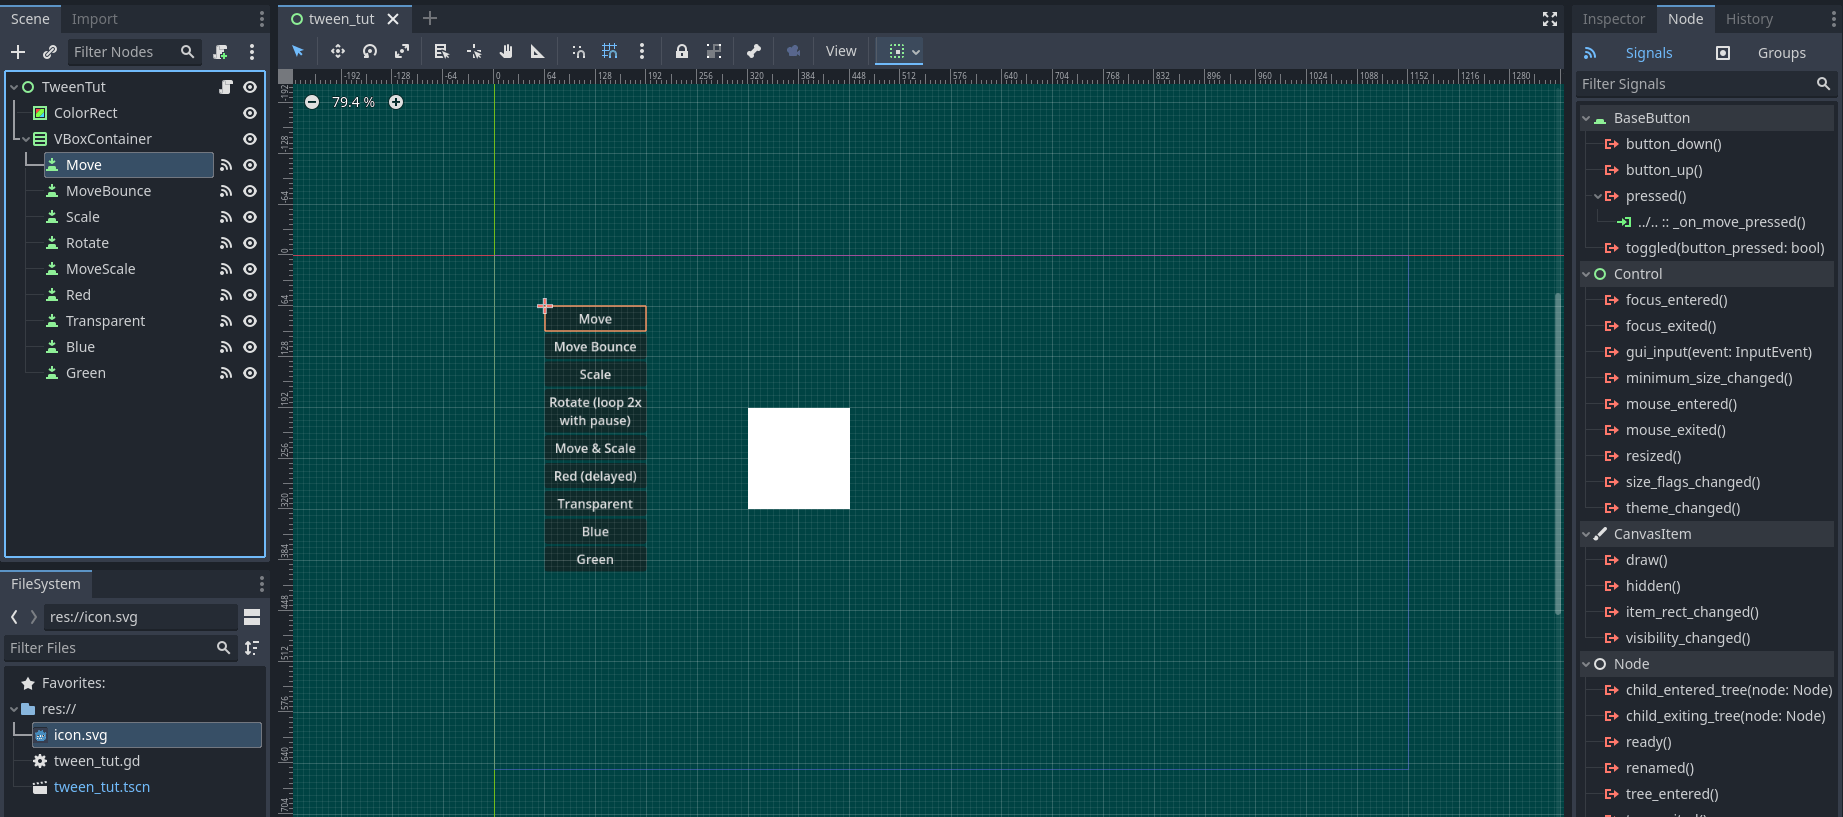Open the View menu
This screenshot has width=1843, height=817.
coord(841,51)
